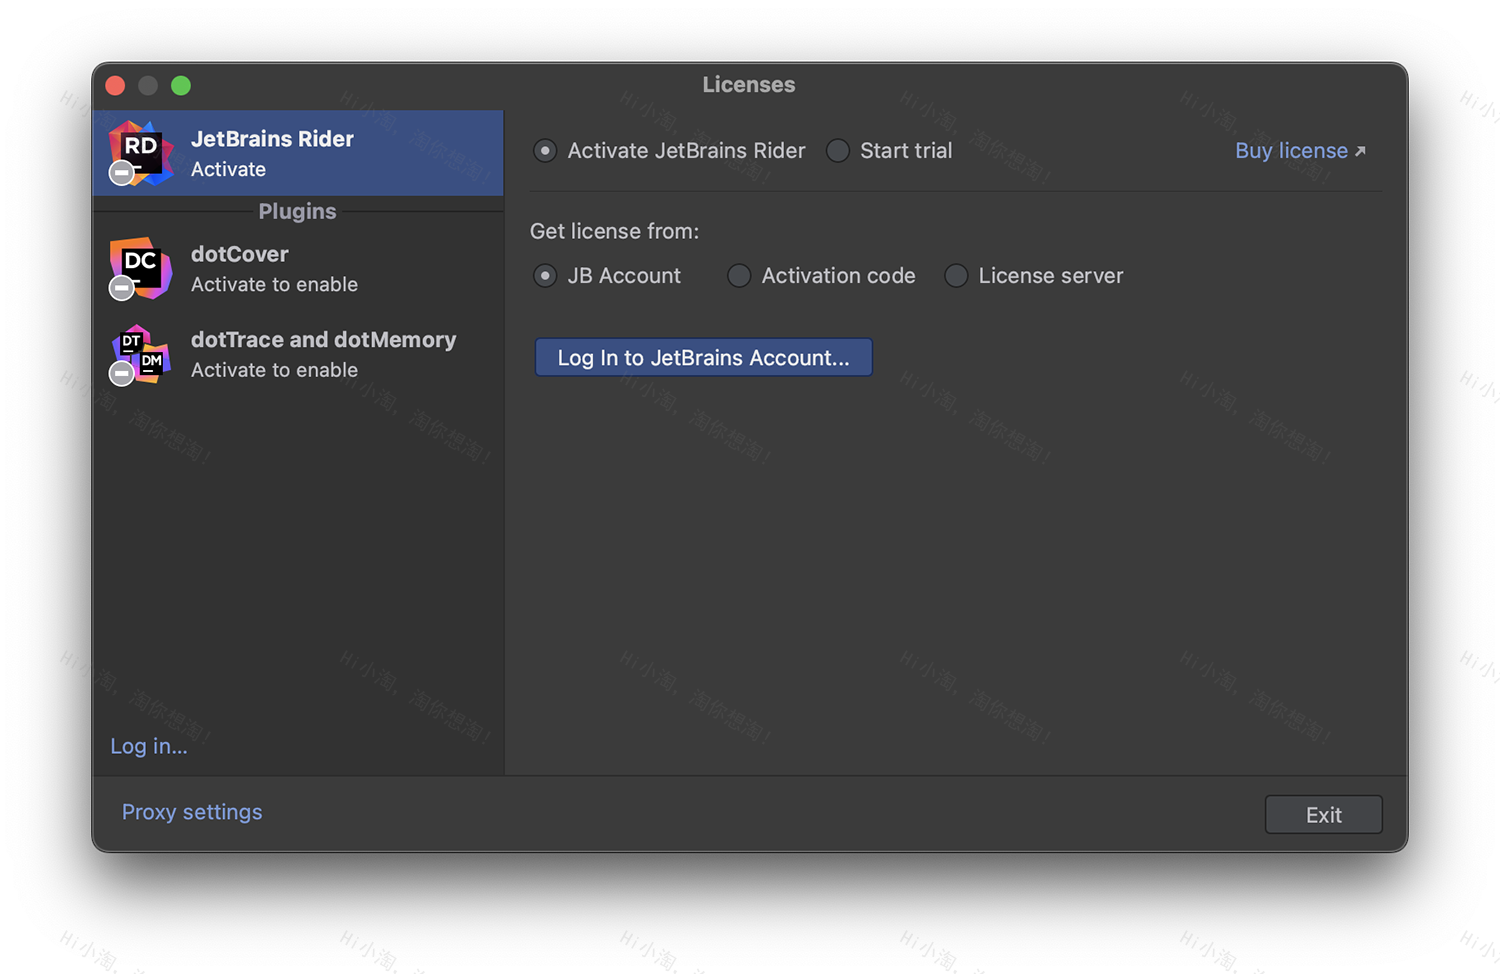Click the Log in link at the sidebar bottom

pyautogui.click(x=148, y=746)
